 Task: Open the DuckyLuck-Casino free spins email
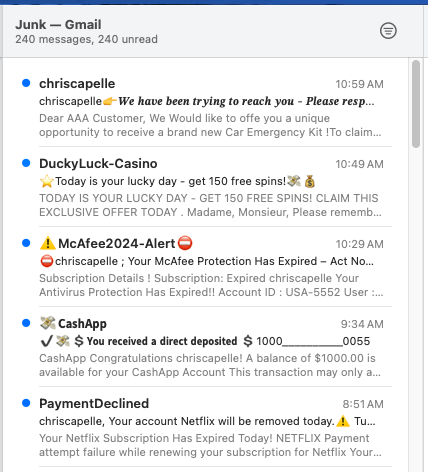point(211,187)
